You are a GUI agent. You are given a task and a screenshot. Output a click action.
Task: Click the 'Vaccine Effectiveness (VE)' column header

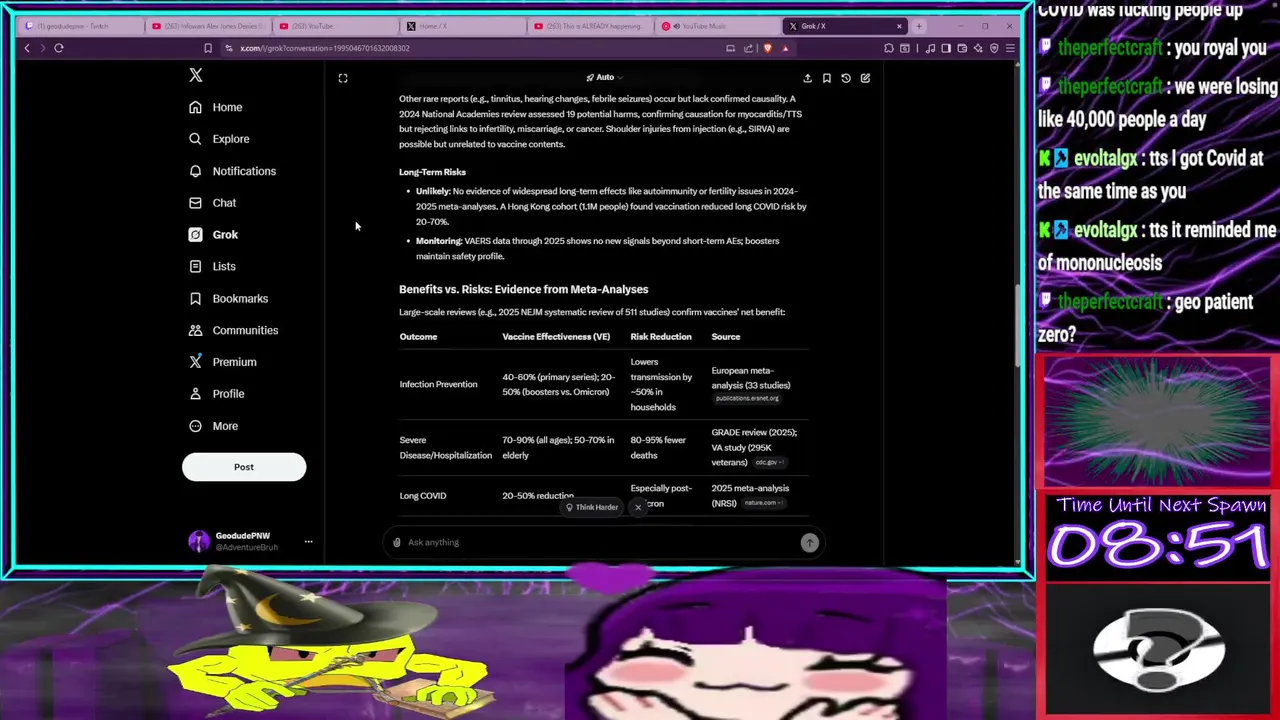pos(556,337)
